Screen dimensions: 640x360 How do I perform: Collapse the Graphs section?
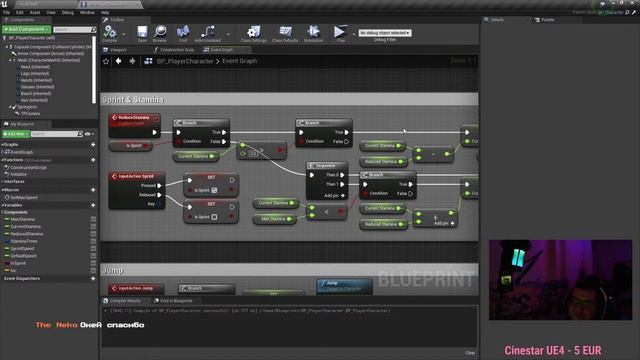[x=2, y=144]
